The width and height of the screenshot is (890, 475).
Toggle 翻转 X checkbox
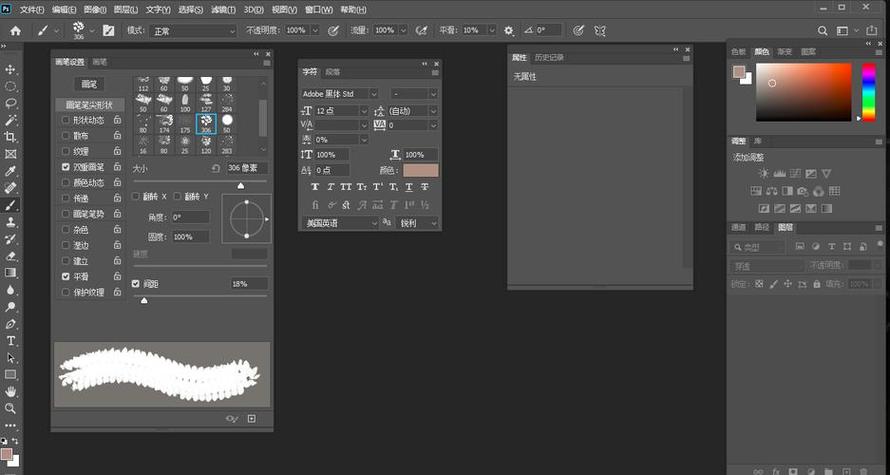(x=136, y=196)
